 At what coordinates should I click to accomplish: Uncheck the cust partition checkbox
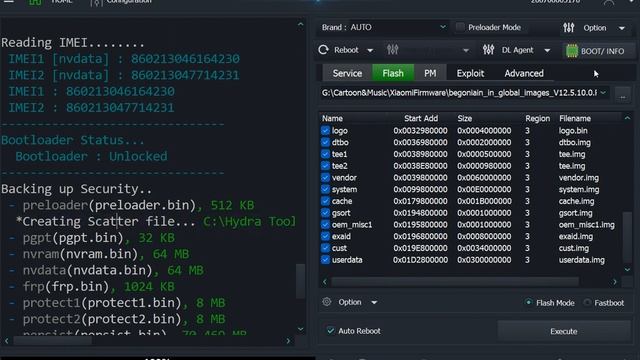pyautogui.click(x=325, y=248)
